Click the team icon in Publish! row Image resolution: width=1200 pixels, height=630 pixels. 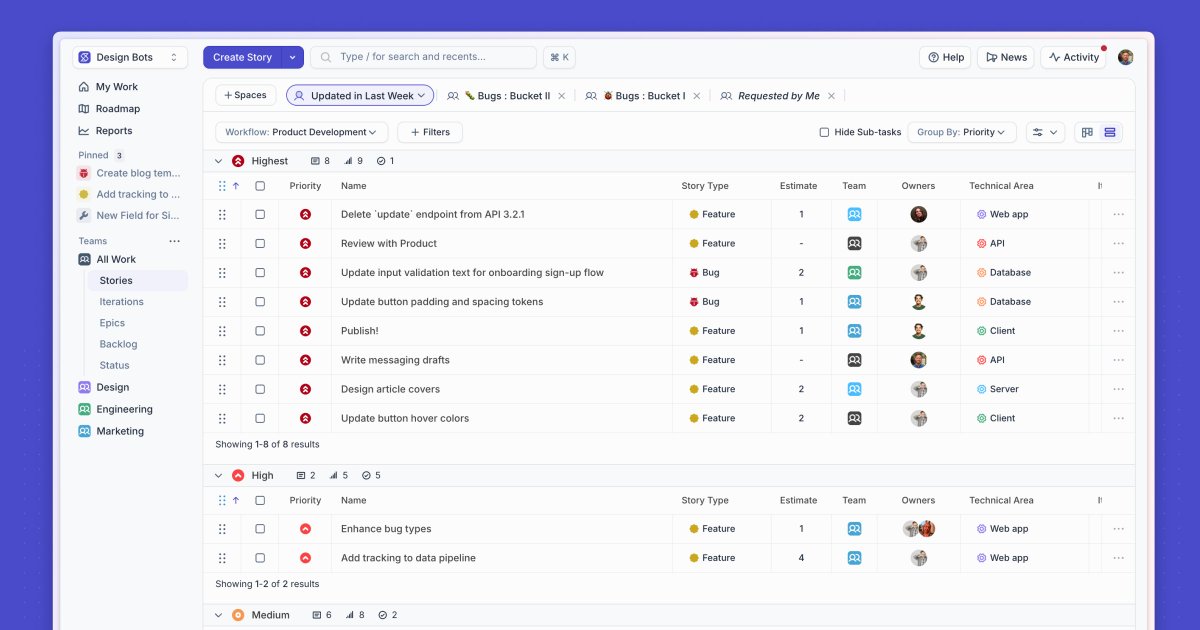point(854,331)
